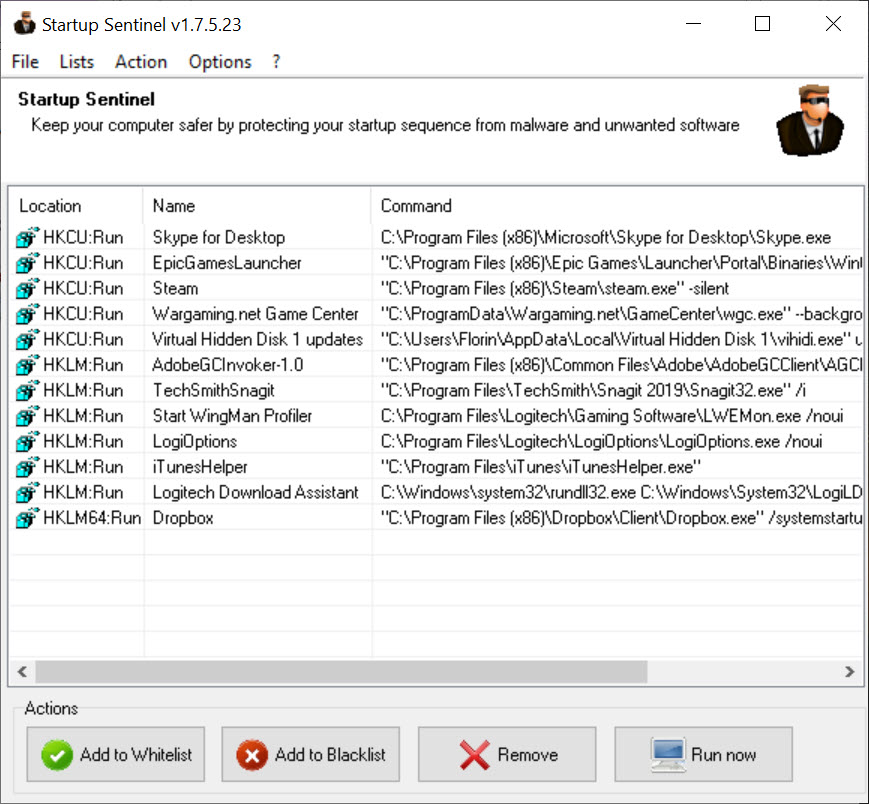869x804 pixels.
Task: Open the File menu
Action: pyautogui.click(x=25, y=62)
